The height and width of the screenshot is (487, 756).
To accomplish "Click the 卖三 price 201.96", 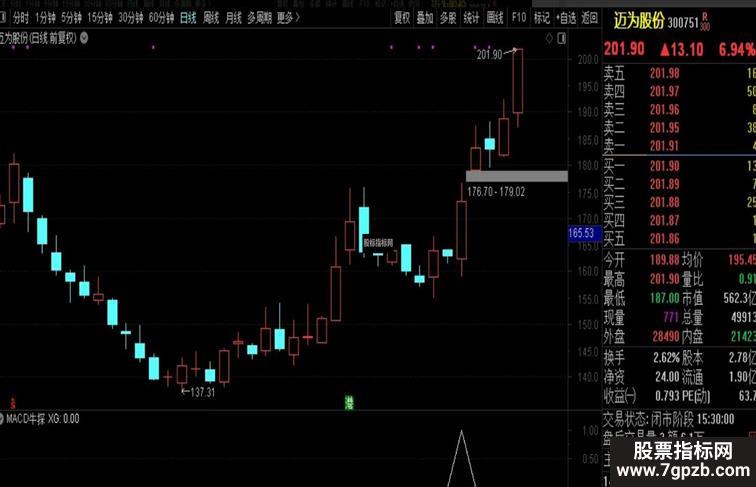I will pos(664,109).
